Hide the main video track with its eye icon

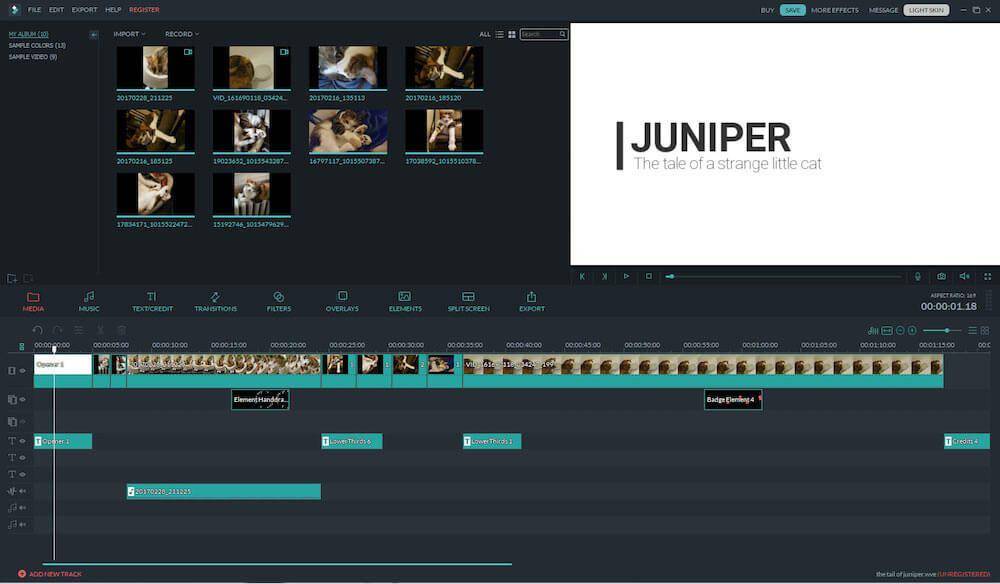point(22,370)
